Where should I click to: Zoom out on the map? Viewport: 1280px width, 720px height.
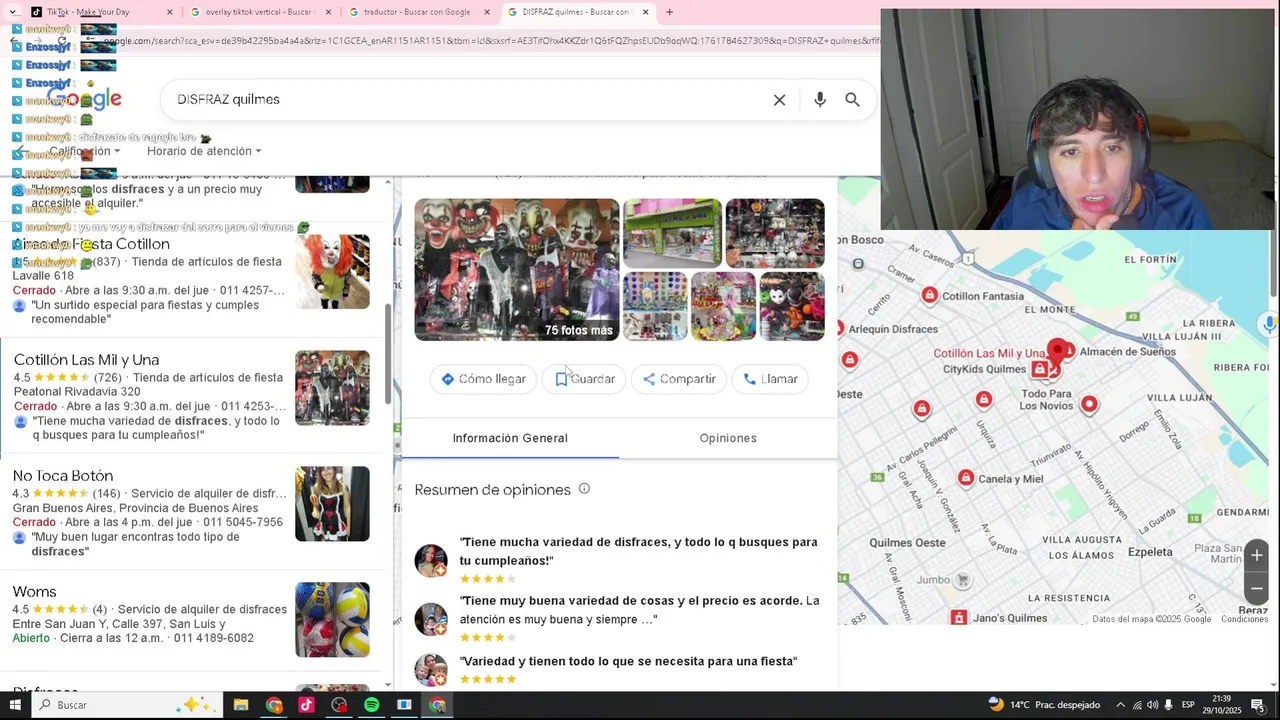[1257, 588]
